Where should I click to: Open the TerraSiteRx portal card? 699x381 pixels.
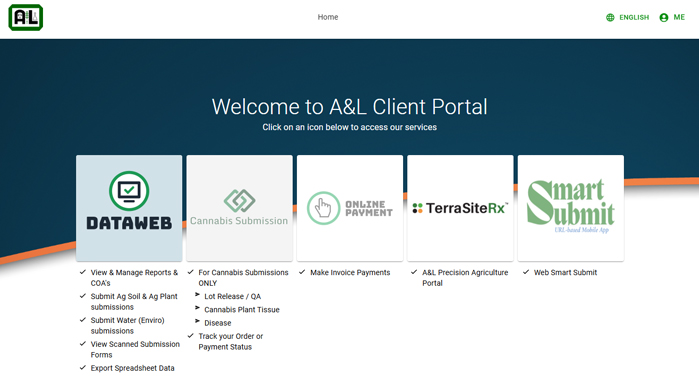pyautogui.click(x=460, y=208)
